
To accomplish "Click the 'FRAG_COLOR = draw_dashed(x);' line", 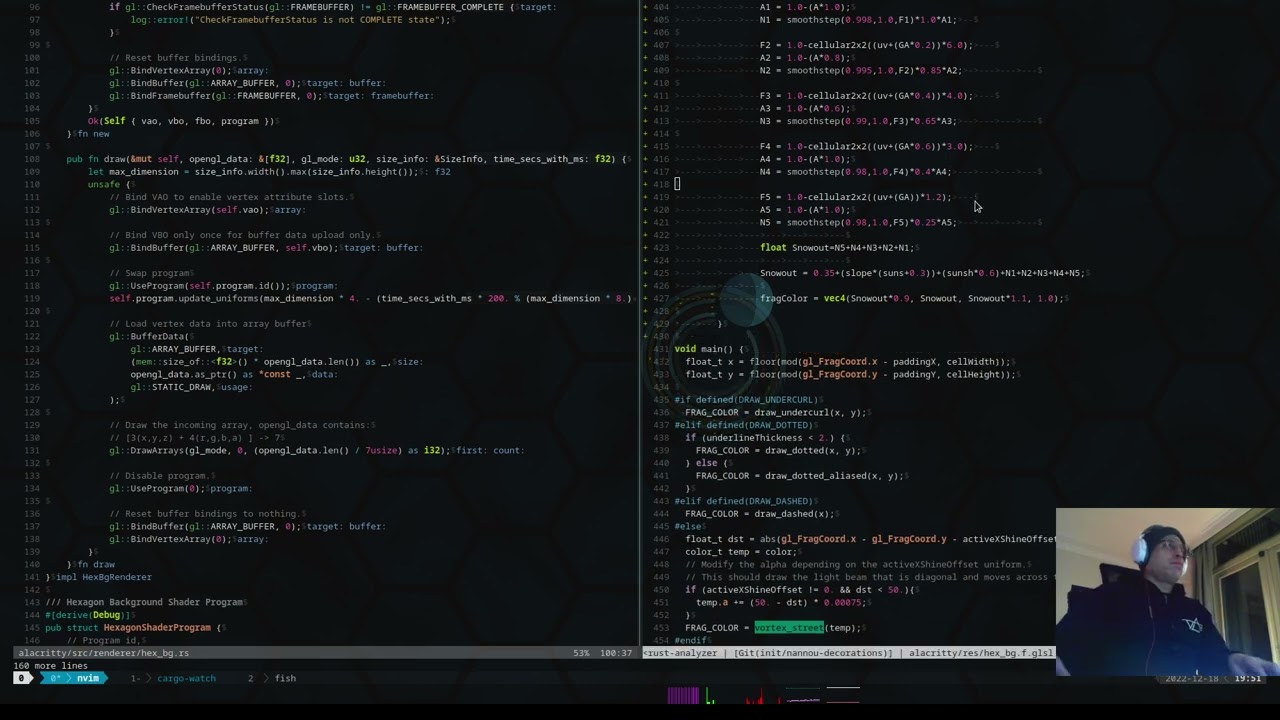I will [759, 514].
